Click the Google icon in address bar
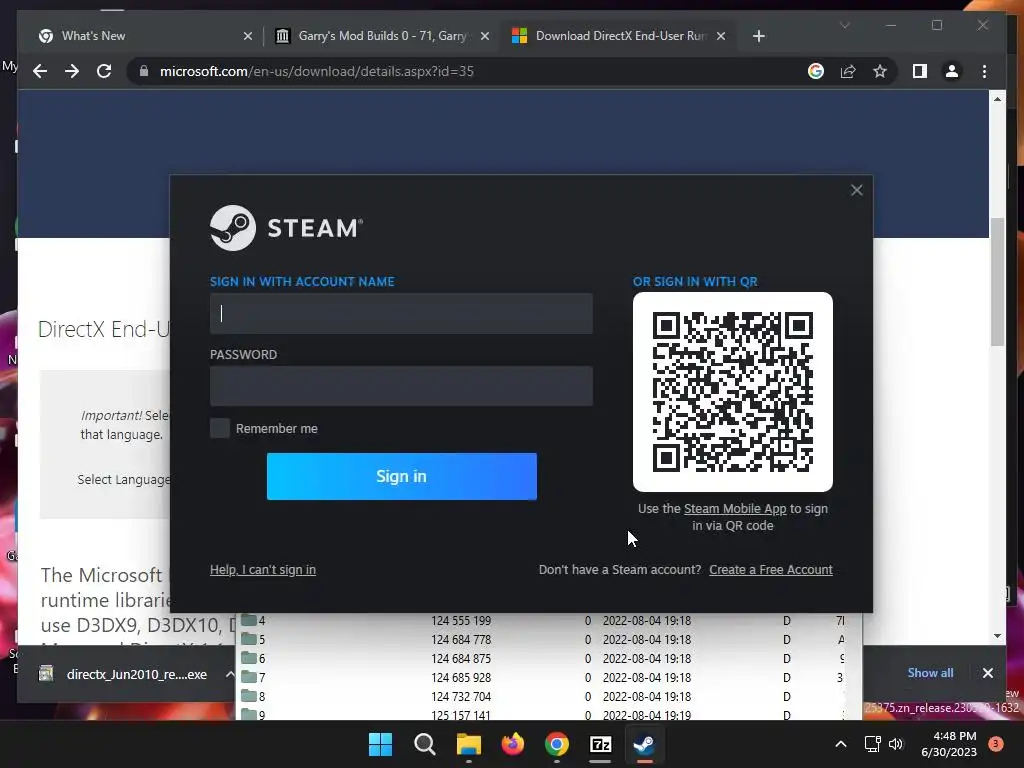Screen dimensions: 1024x768 (x=816, y=71)
